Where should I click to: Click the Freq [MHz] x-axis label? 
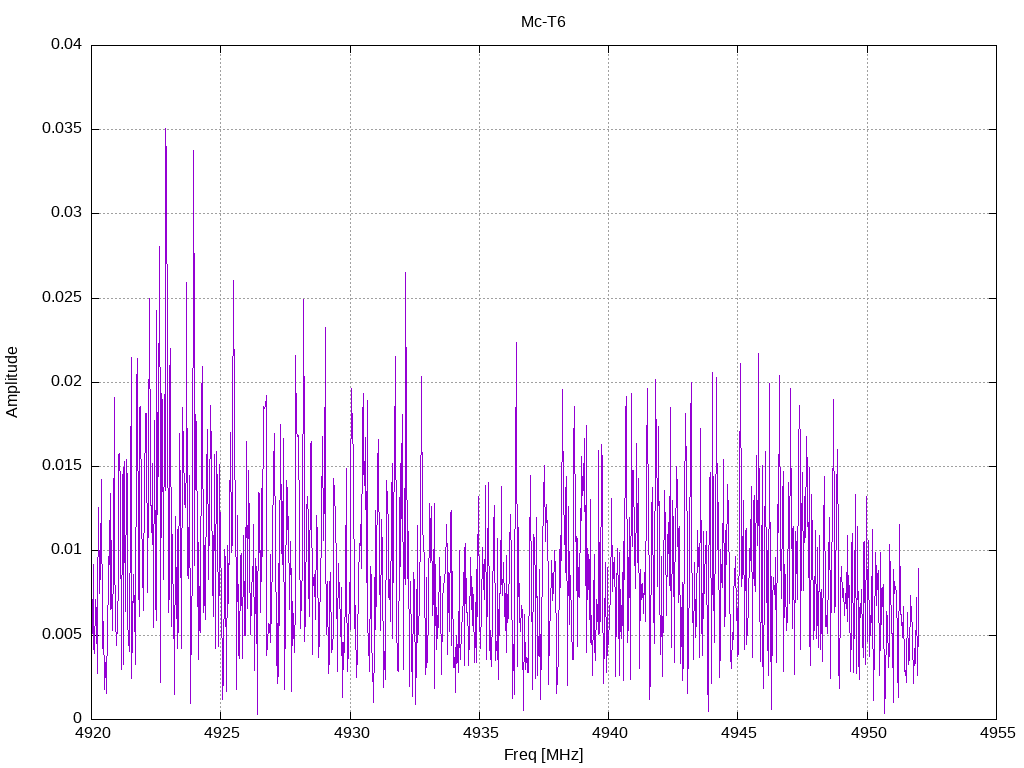coord(543,755)
